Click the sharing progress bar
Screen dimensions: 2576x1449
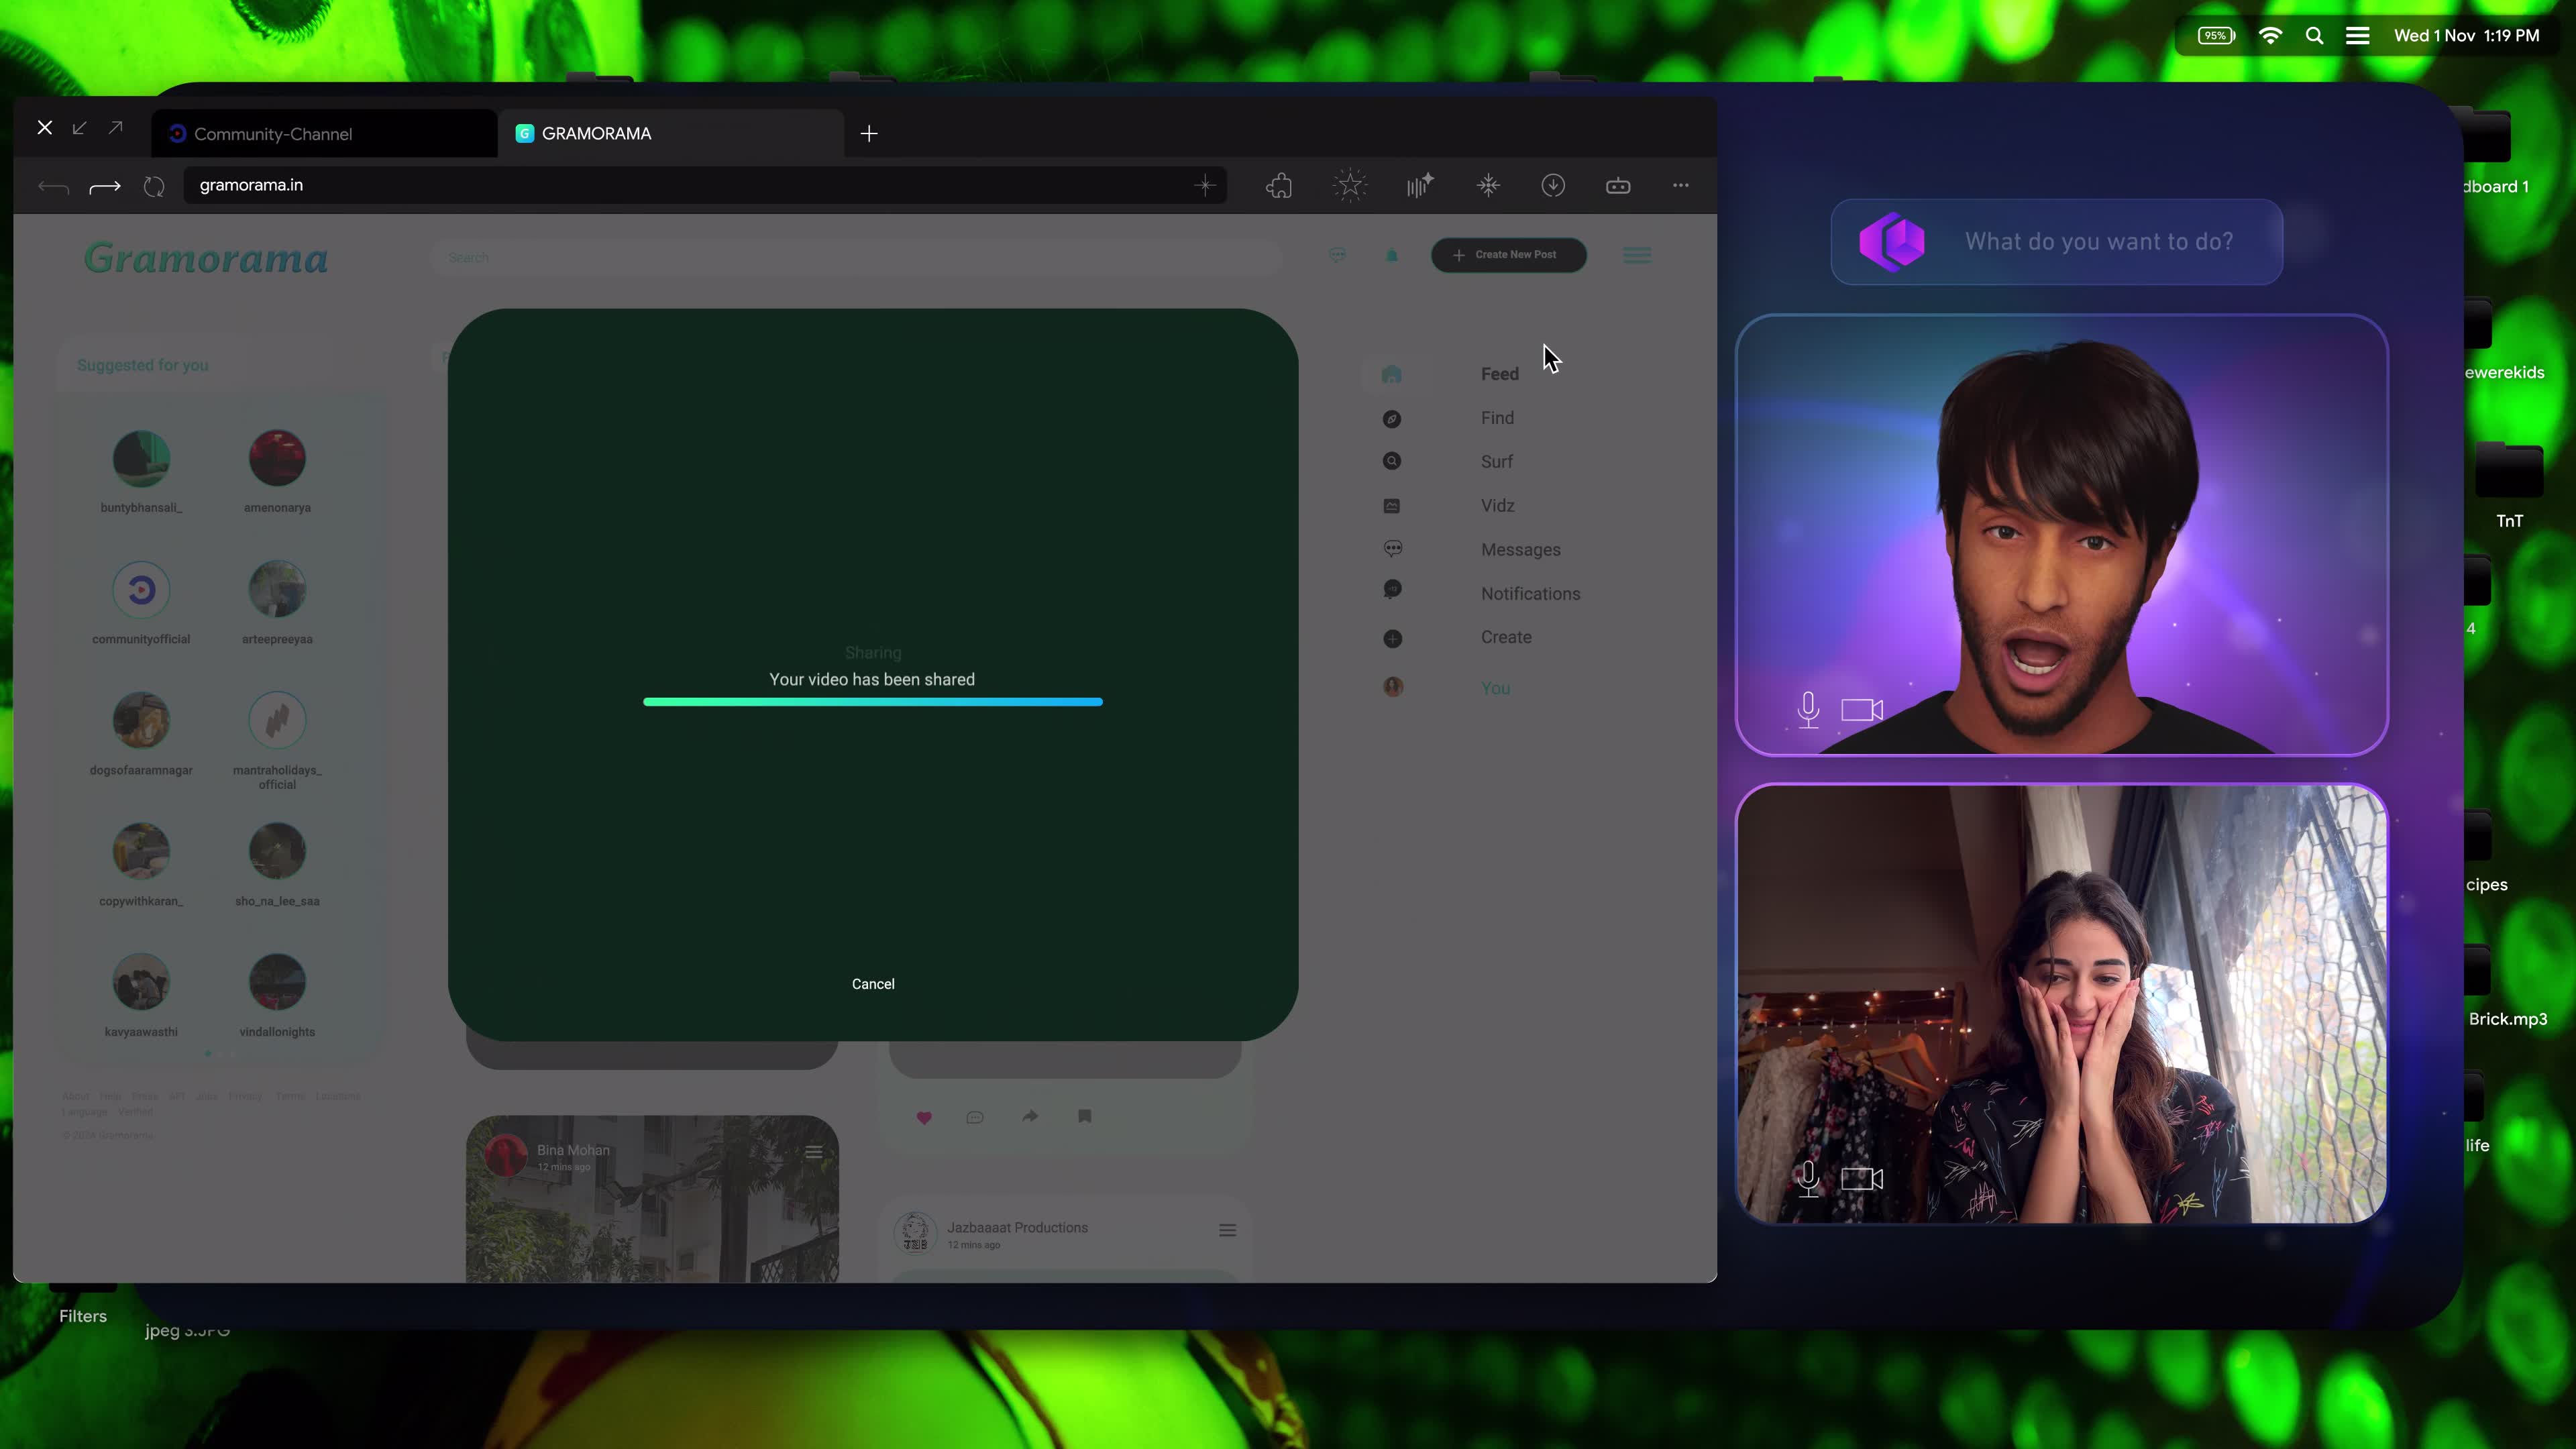point(873,702)
